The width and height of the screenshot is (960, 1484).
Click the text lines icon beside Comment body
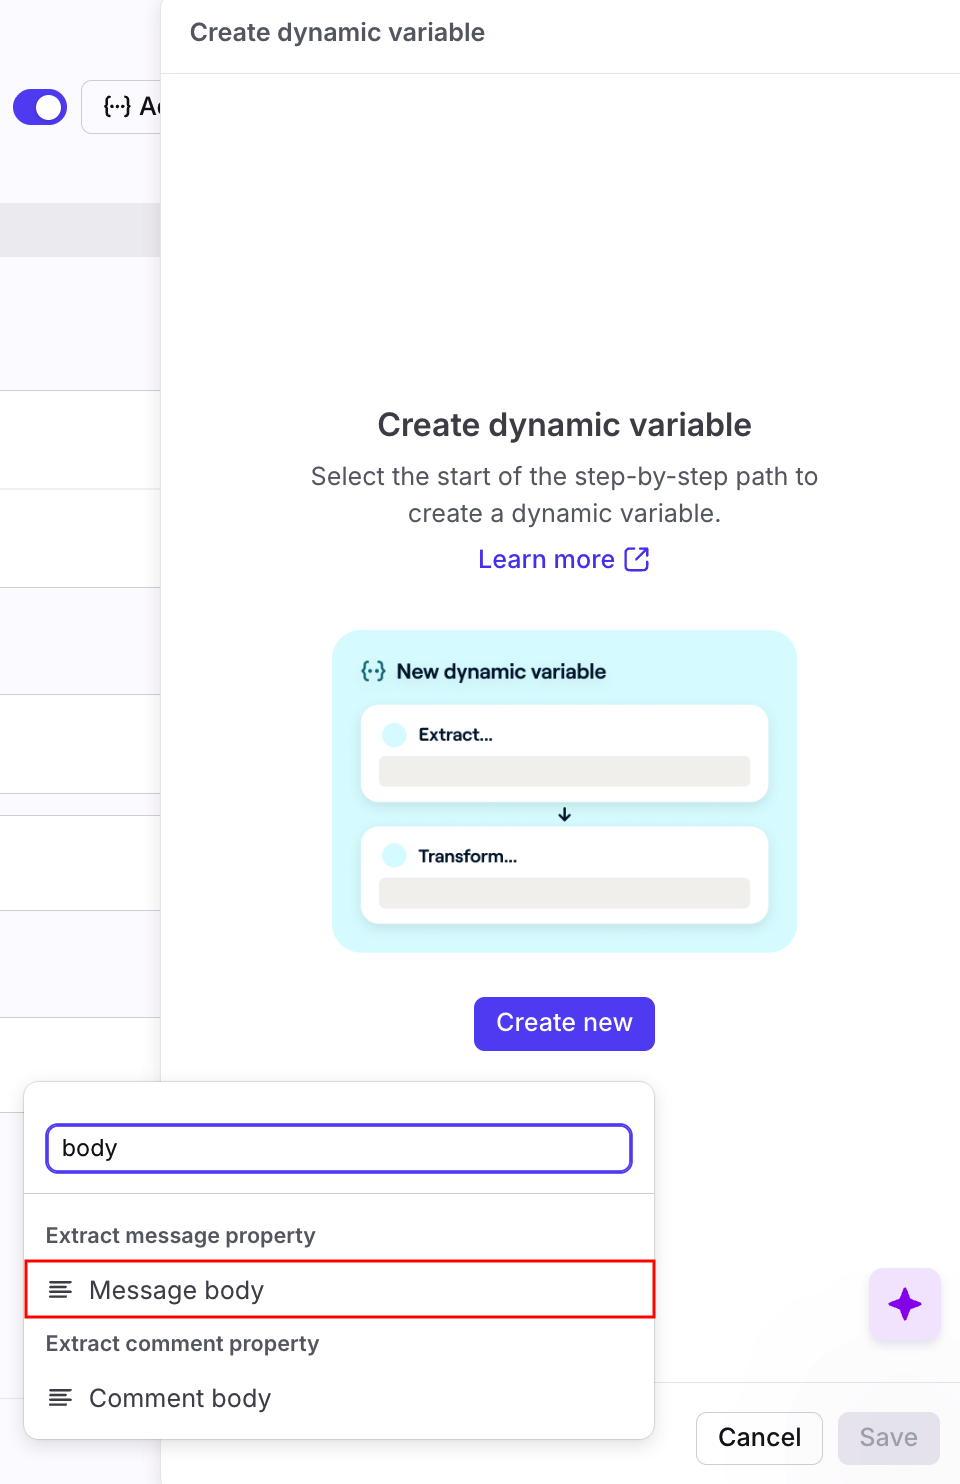(61, 1398)
